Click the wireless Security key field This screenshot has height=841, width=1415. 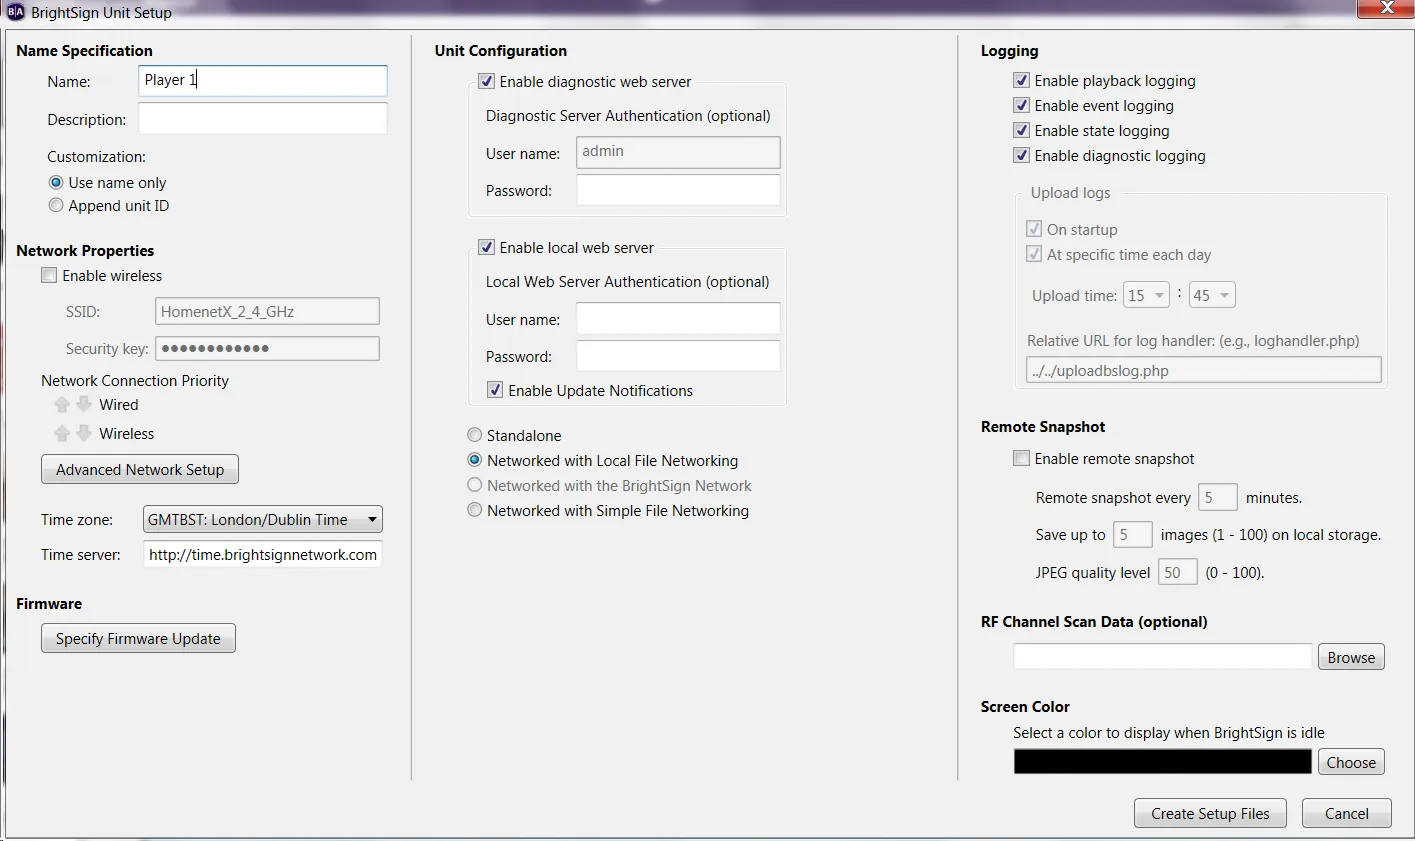267,349
